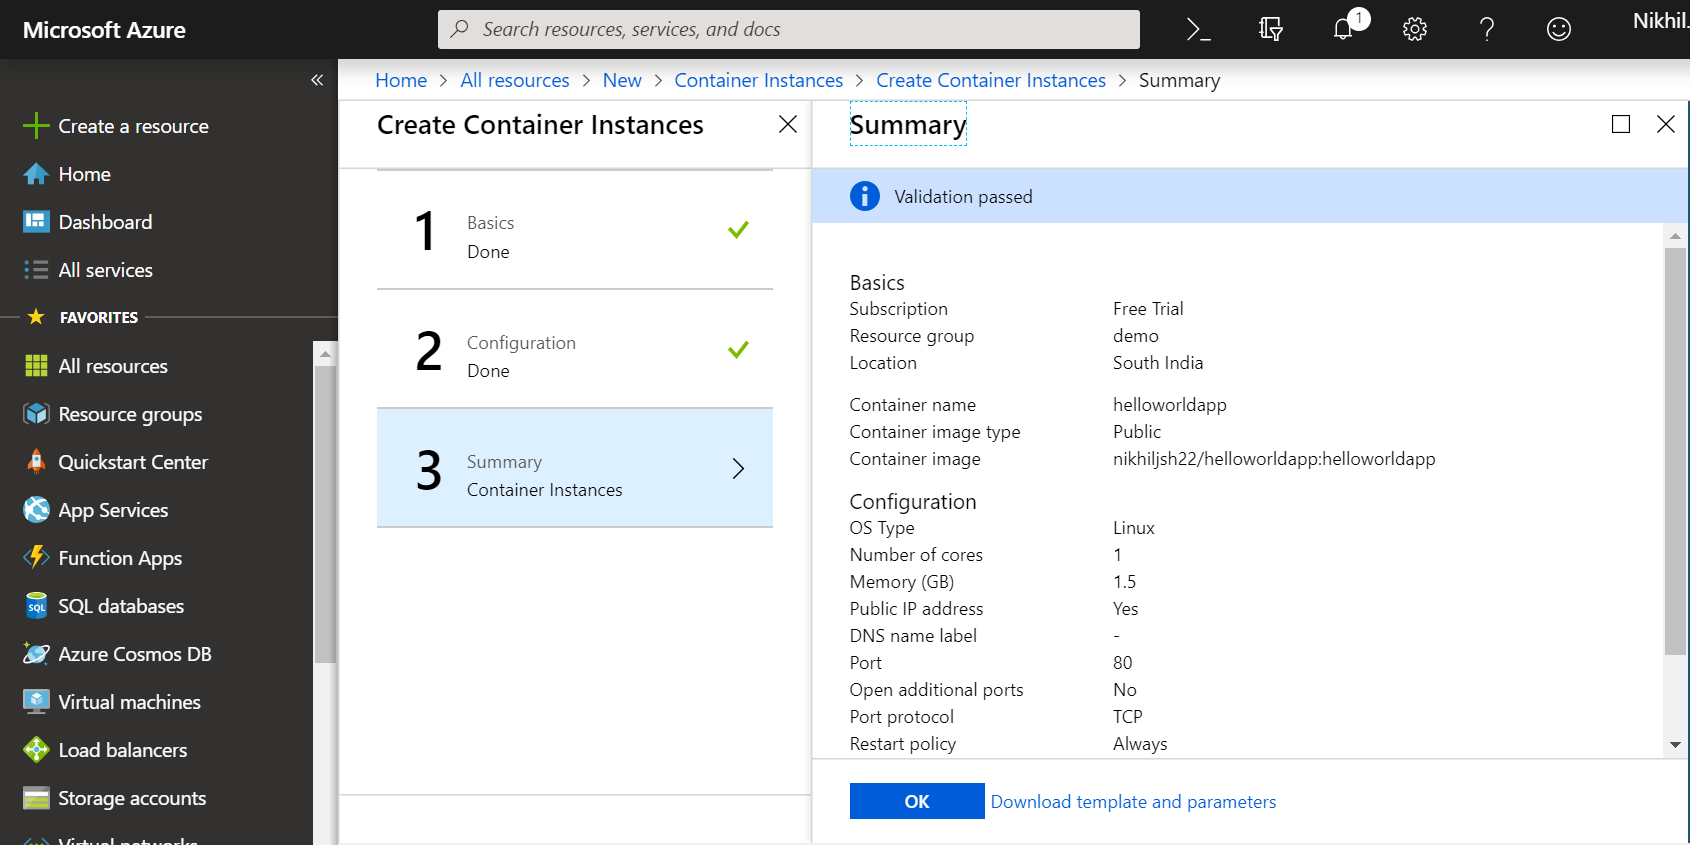1690x845 pixels.
Task: Focus the search resources, services, and docs box
Action: pos(789,29)
